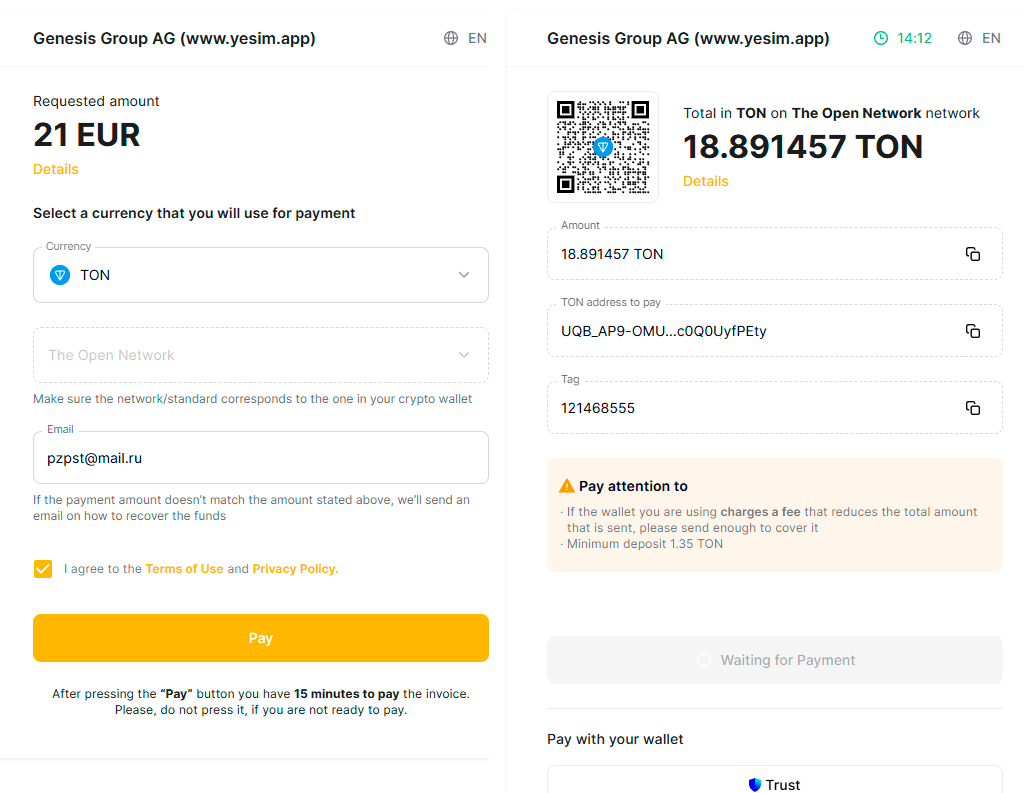Expand the Currency dropdown showing TON
Screen dimensions: 1024x793
(x=261, y=275)
